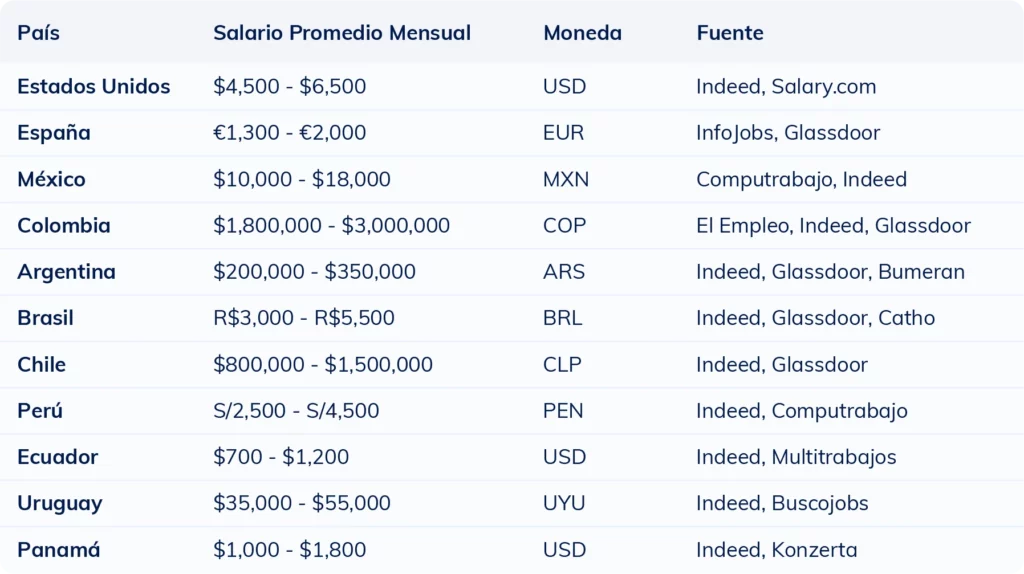Viewport: 1024px width, 574px height.
Task: Click the México country name
Action: tap(51, 180)
